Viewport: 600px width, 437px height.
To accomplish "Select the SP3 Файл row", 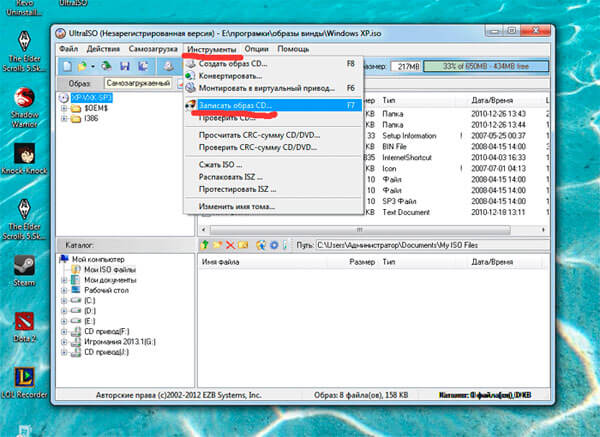I will coord(455,201).
